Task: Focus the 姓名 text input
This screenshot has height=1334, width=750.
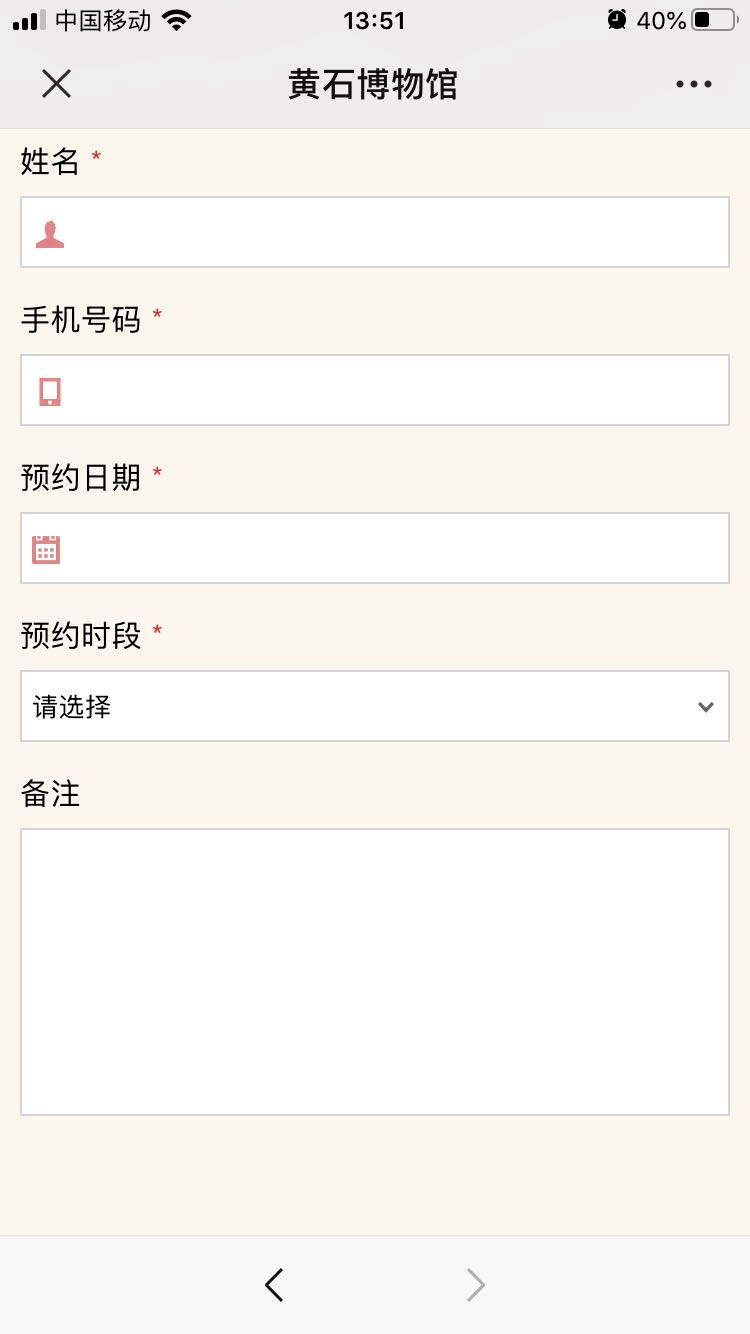Action: [x=400, y=232]
